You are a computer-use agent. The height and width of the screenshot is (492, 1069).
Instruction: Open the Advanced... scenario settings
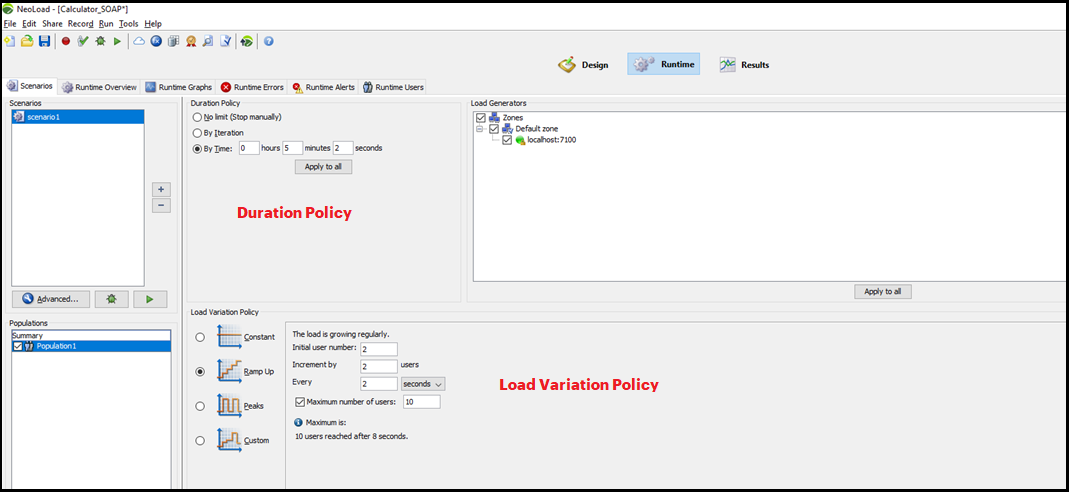pos(50,298)
